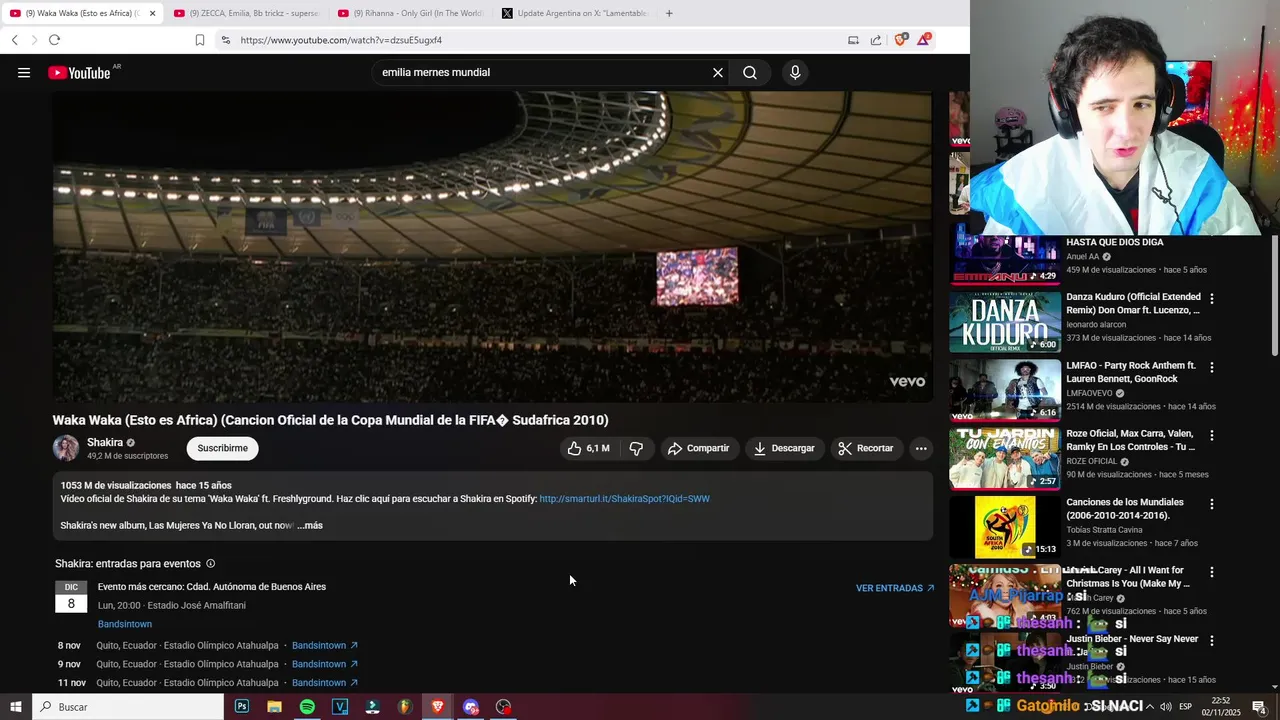The width and height of the screenshot is (1280, 720).
Task: Switch to Rihanna Only Girl tab
Action: point(411,13)
